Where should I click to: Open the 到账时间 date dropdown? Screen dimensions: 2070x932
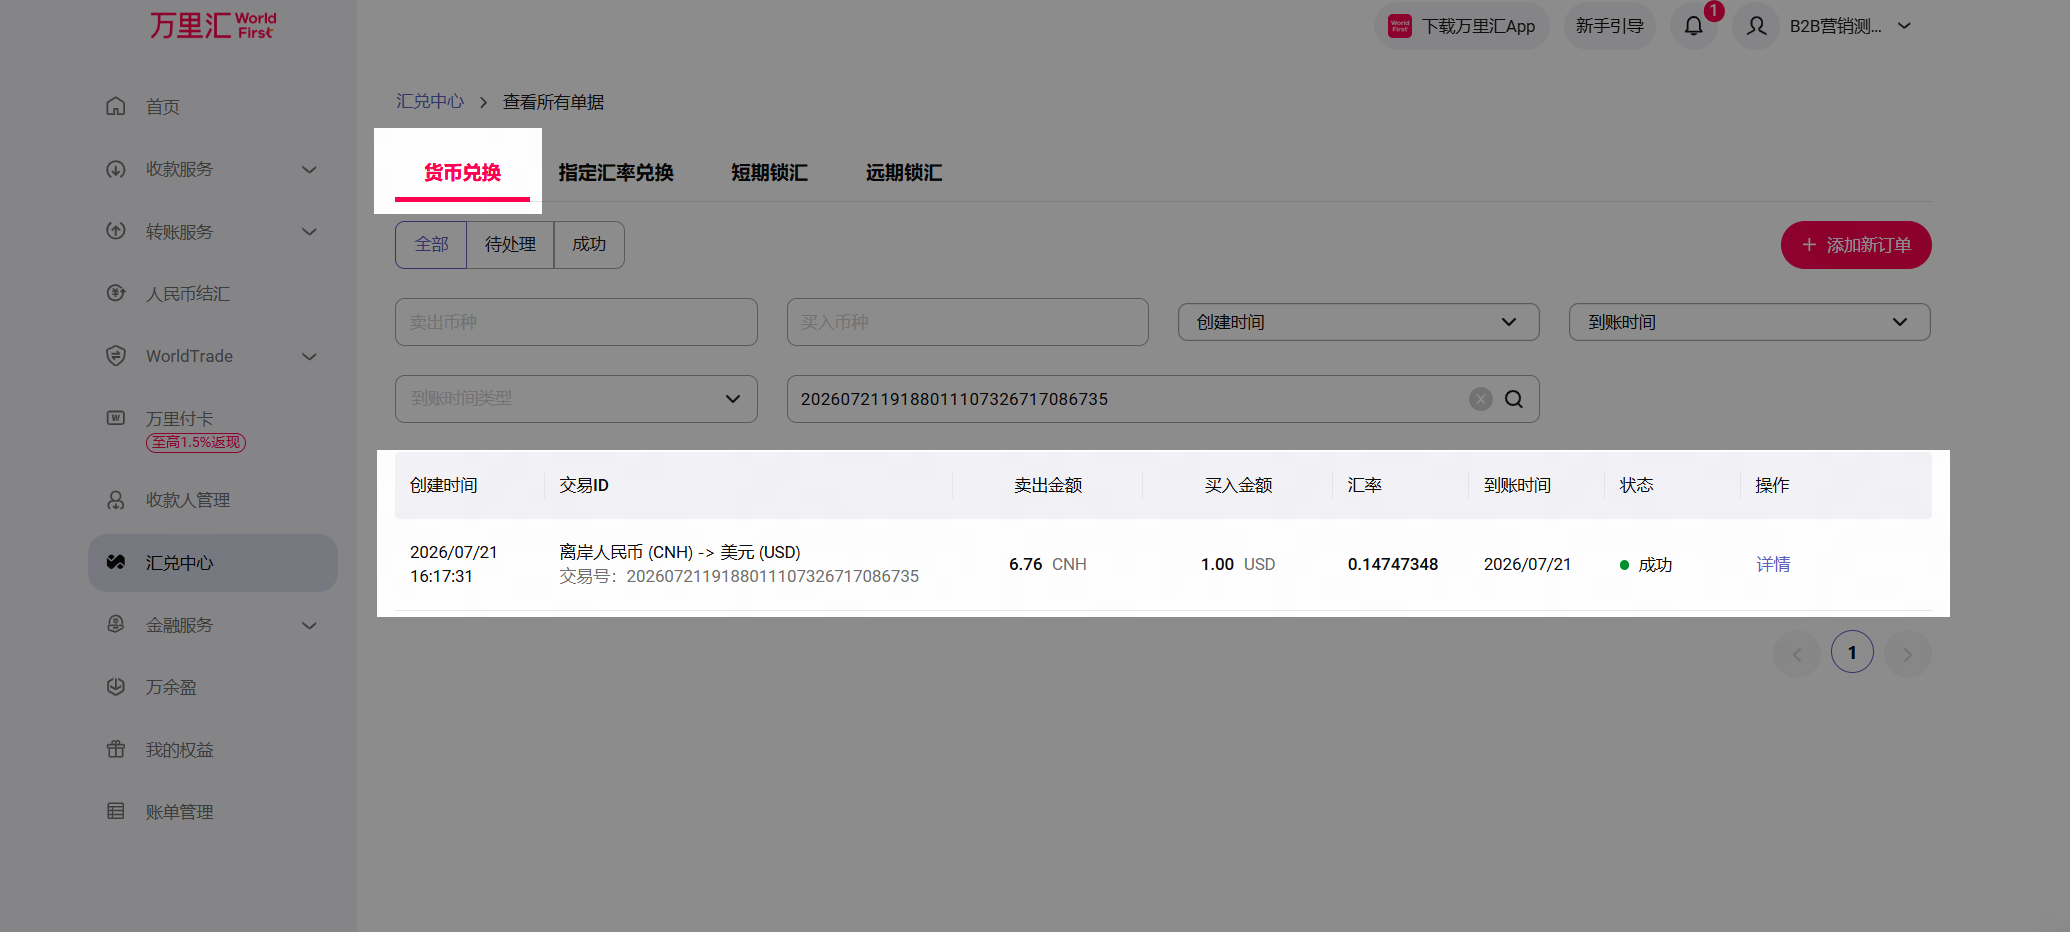(1749, 322)
